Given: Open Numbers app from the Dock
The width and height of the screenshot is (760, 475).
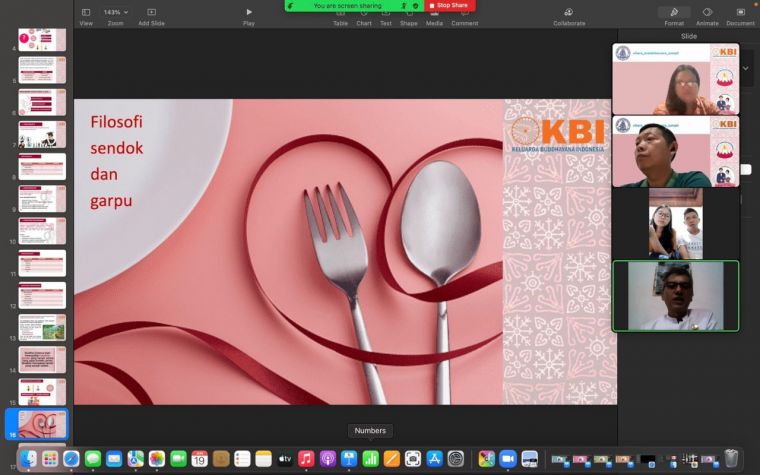Looking at the screenshot, I should 370,459.
